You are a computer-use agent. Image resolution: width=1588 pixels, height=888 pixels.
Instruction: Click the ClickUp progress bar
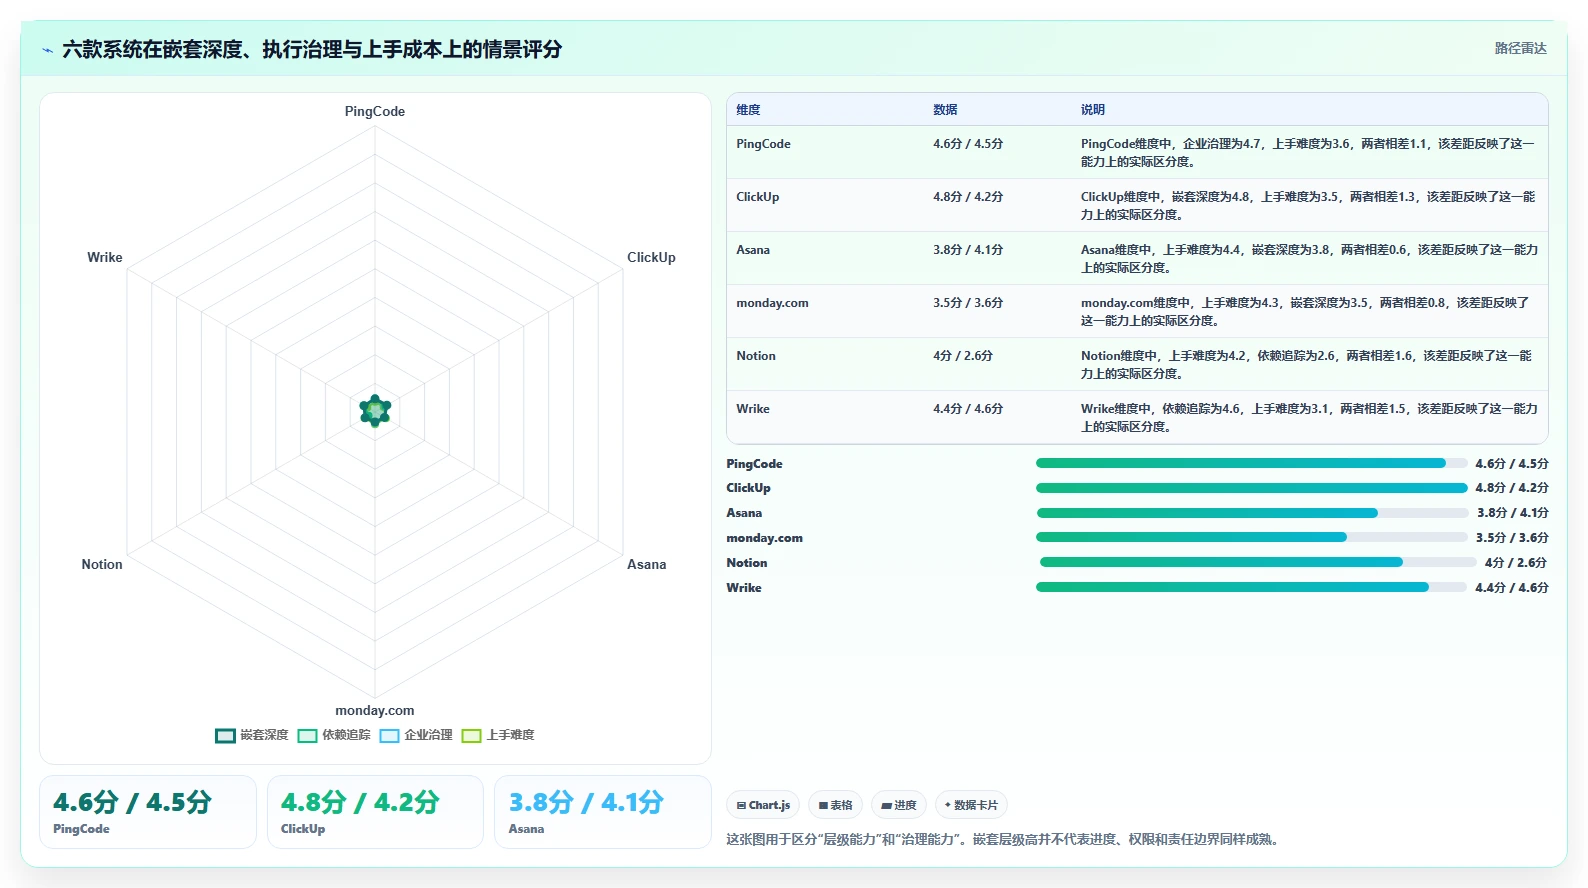tap(1252, 488)
